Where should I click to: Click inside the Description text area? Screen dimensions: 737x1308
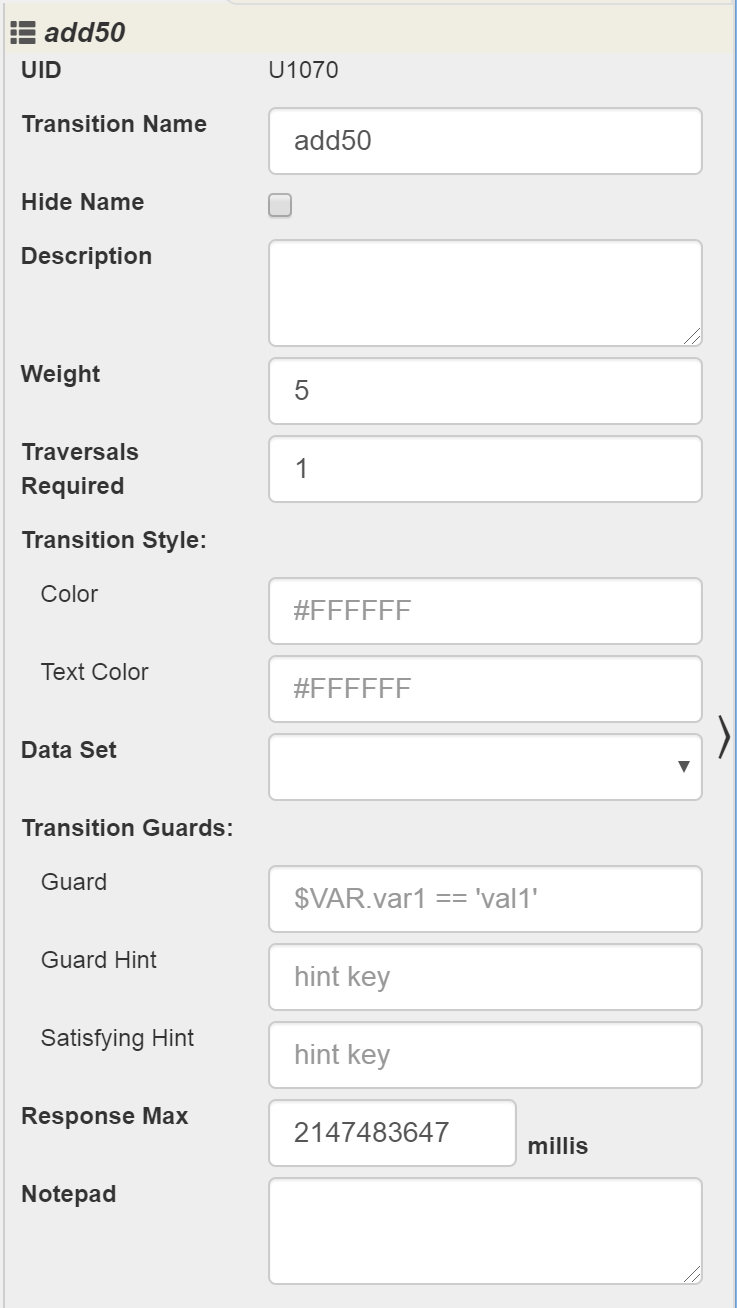pyautogui.click(x=485, y=293)
